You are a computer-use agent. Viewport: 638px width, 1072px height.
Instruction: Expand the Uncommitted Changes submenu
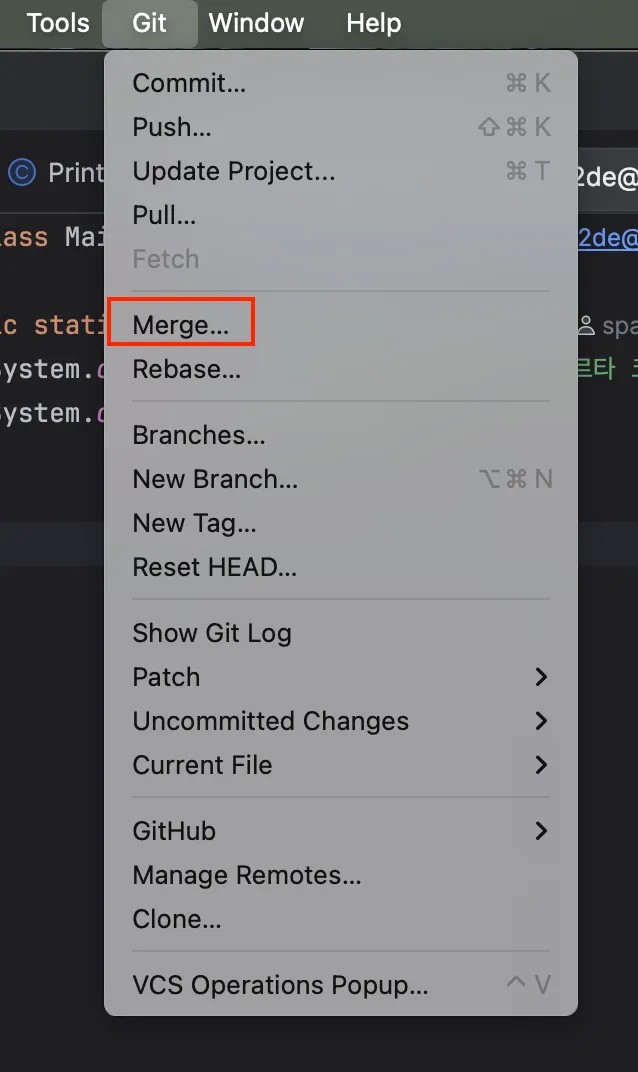[541, 721]
